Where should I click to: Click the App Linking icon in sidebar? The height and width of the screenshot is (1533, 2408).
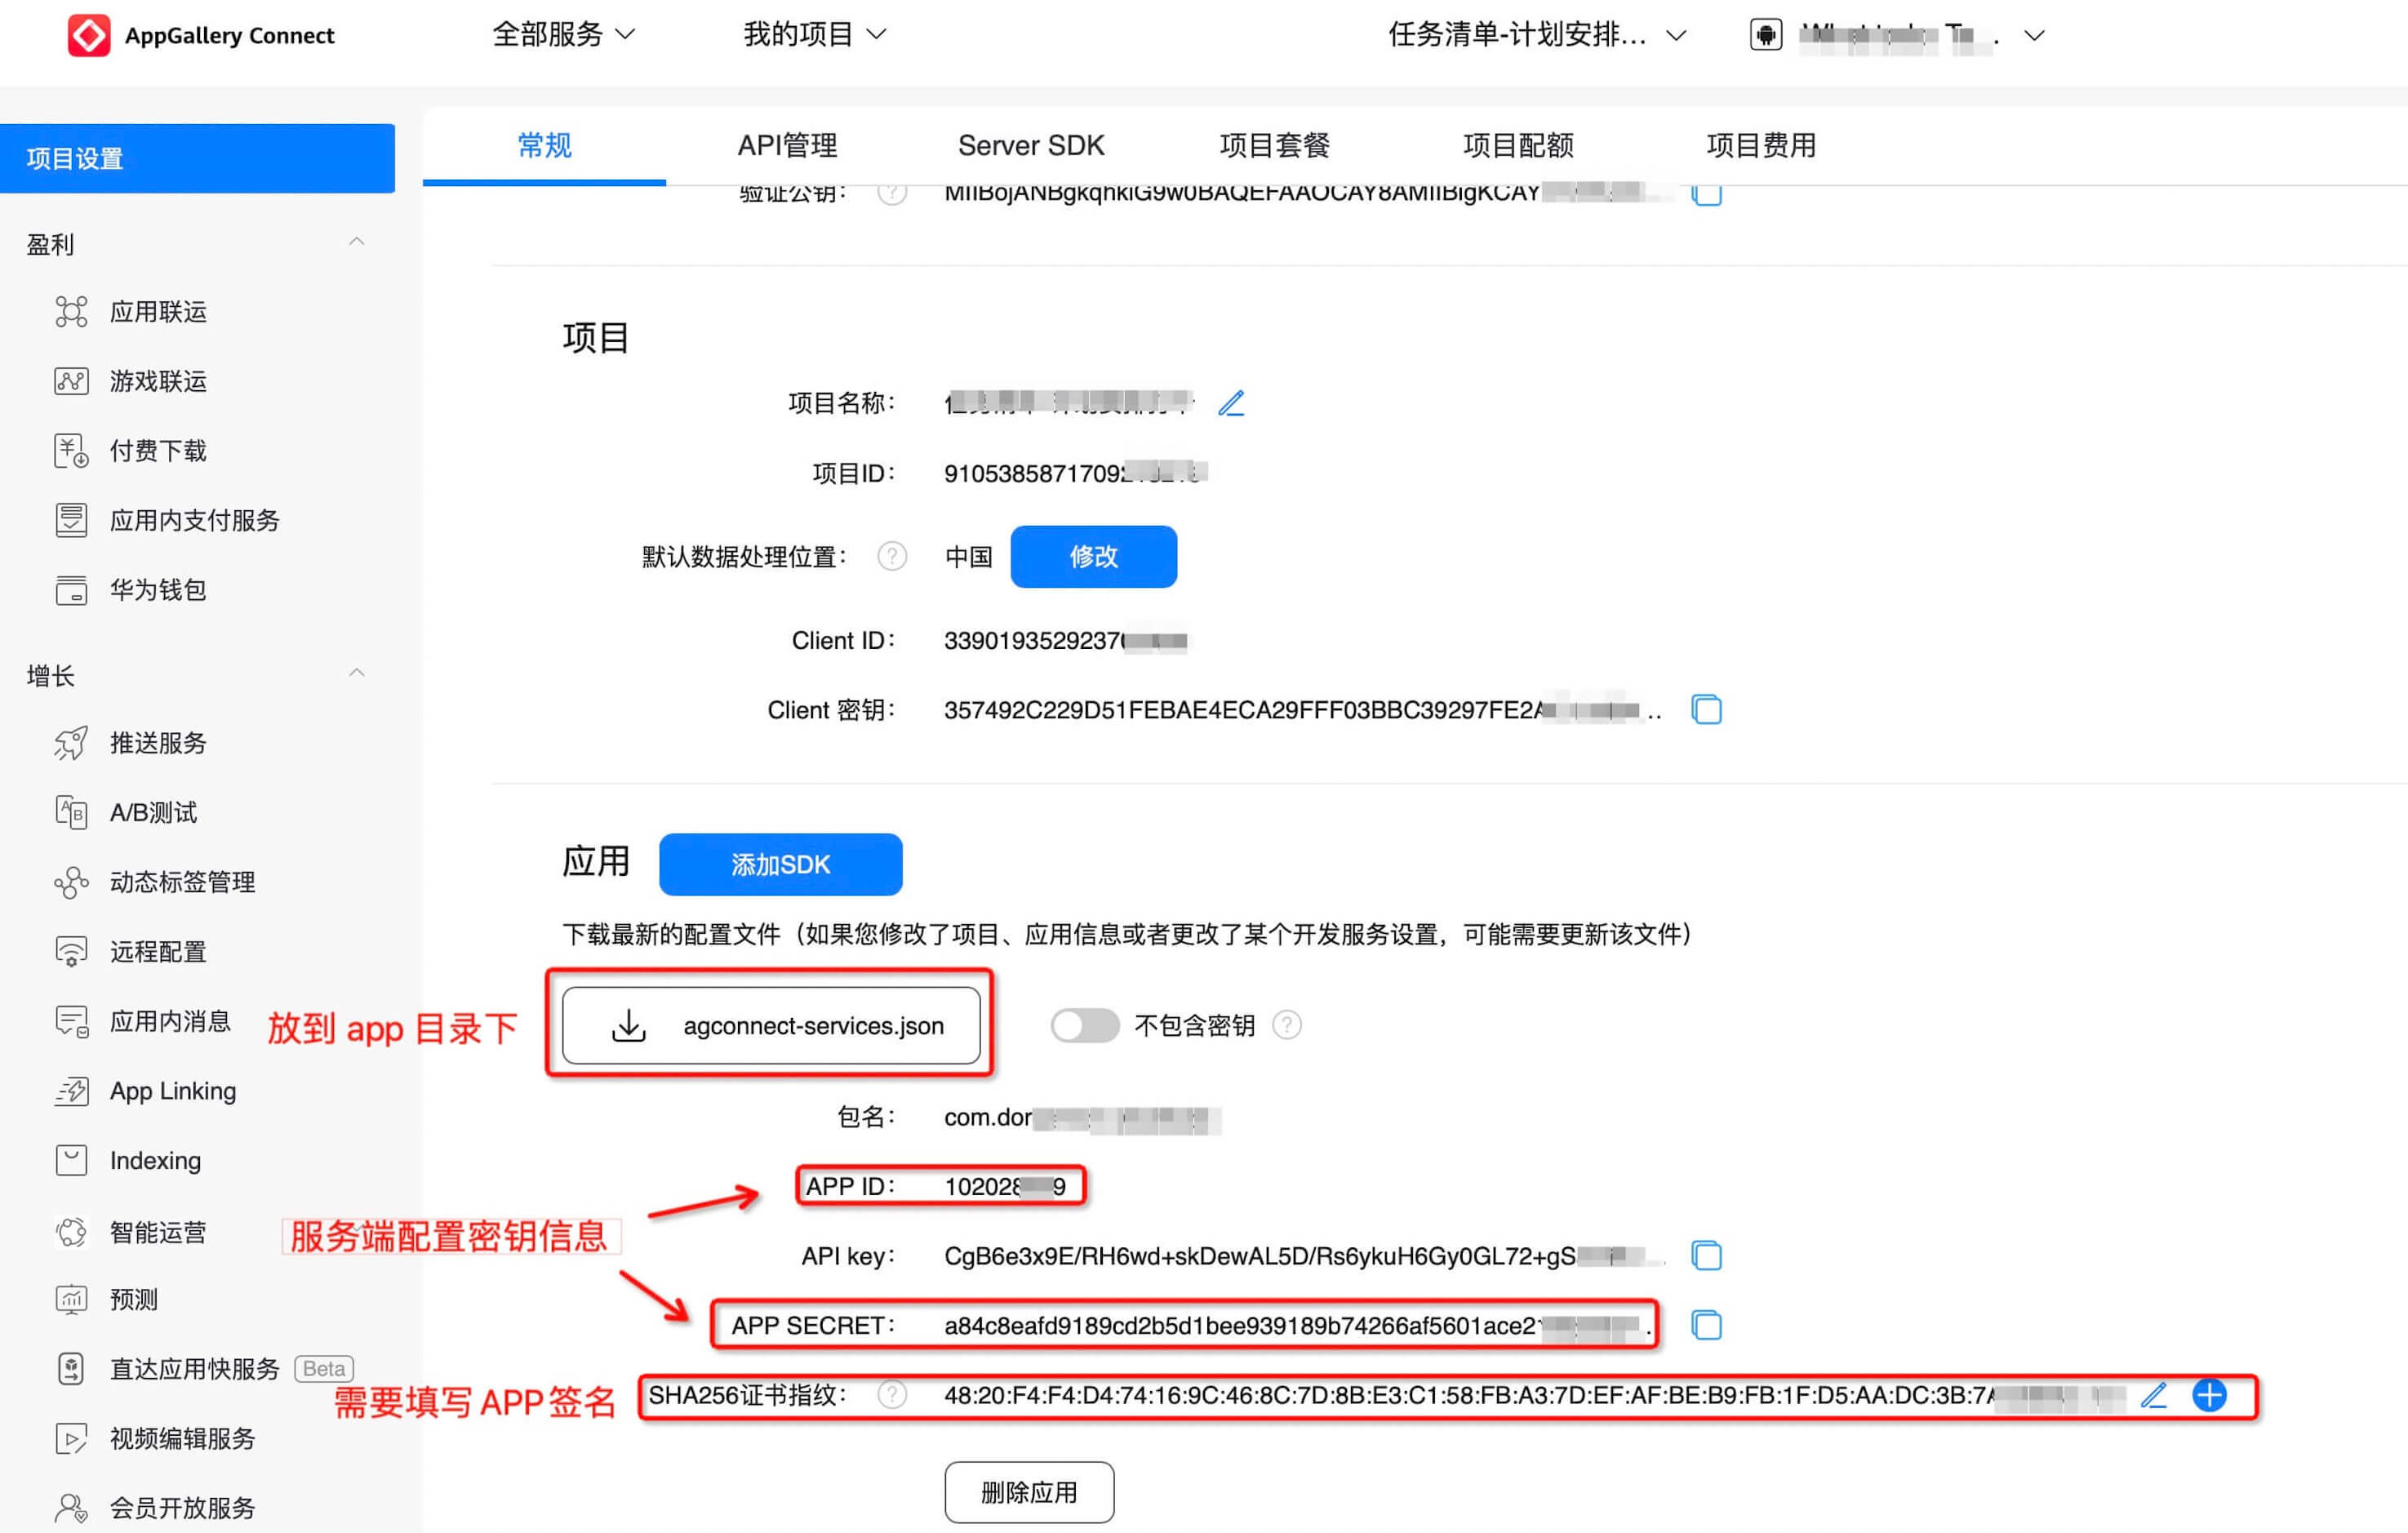(72, 1091)
